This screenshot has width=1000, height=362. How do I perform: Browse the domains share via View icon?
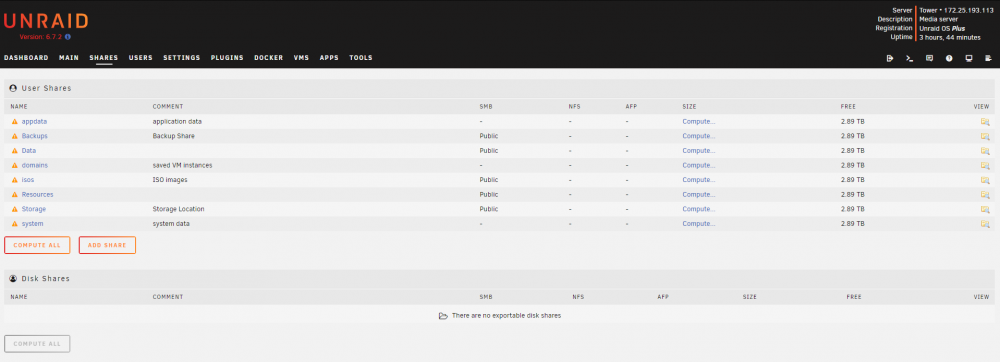coord(985,165)
